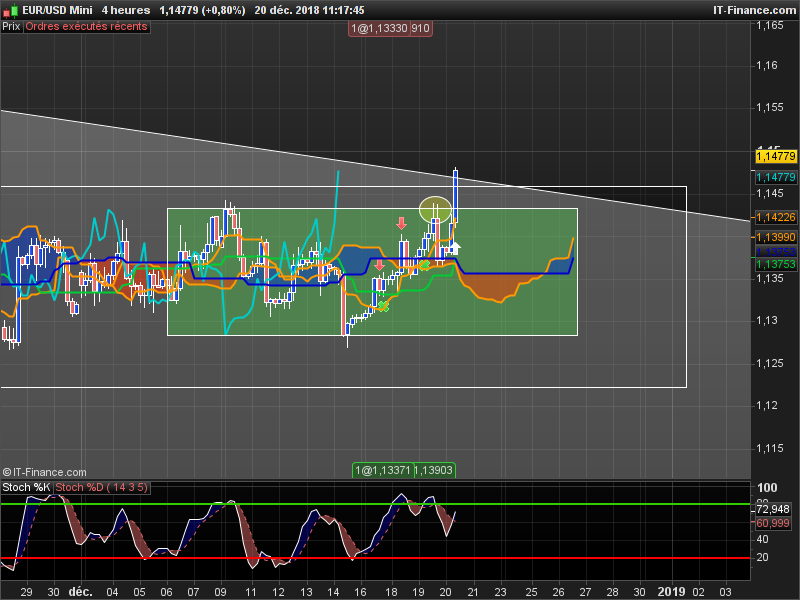Click the 2019 marker on the time axis
Screen dimensions: 800x600
click(x=671, y=591)
